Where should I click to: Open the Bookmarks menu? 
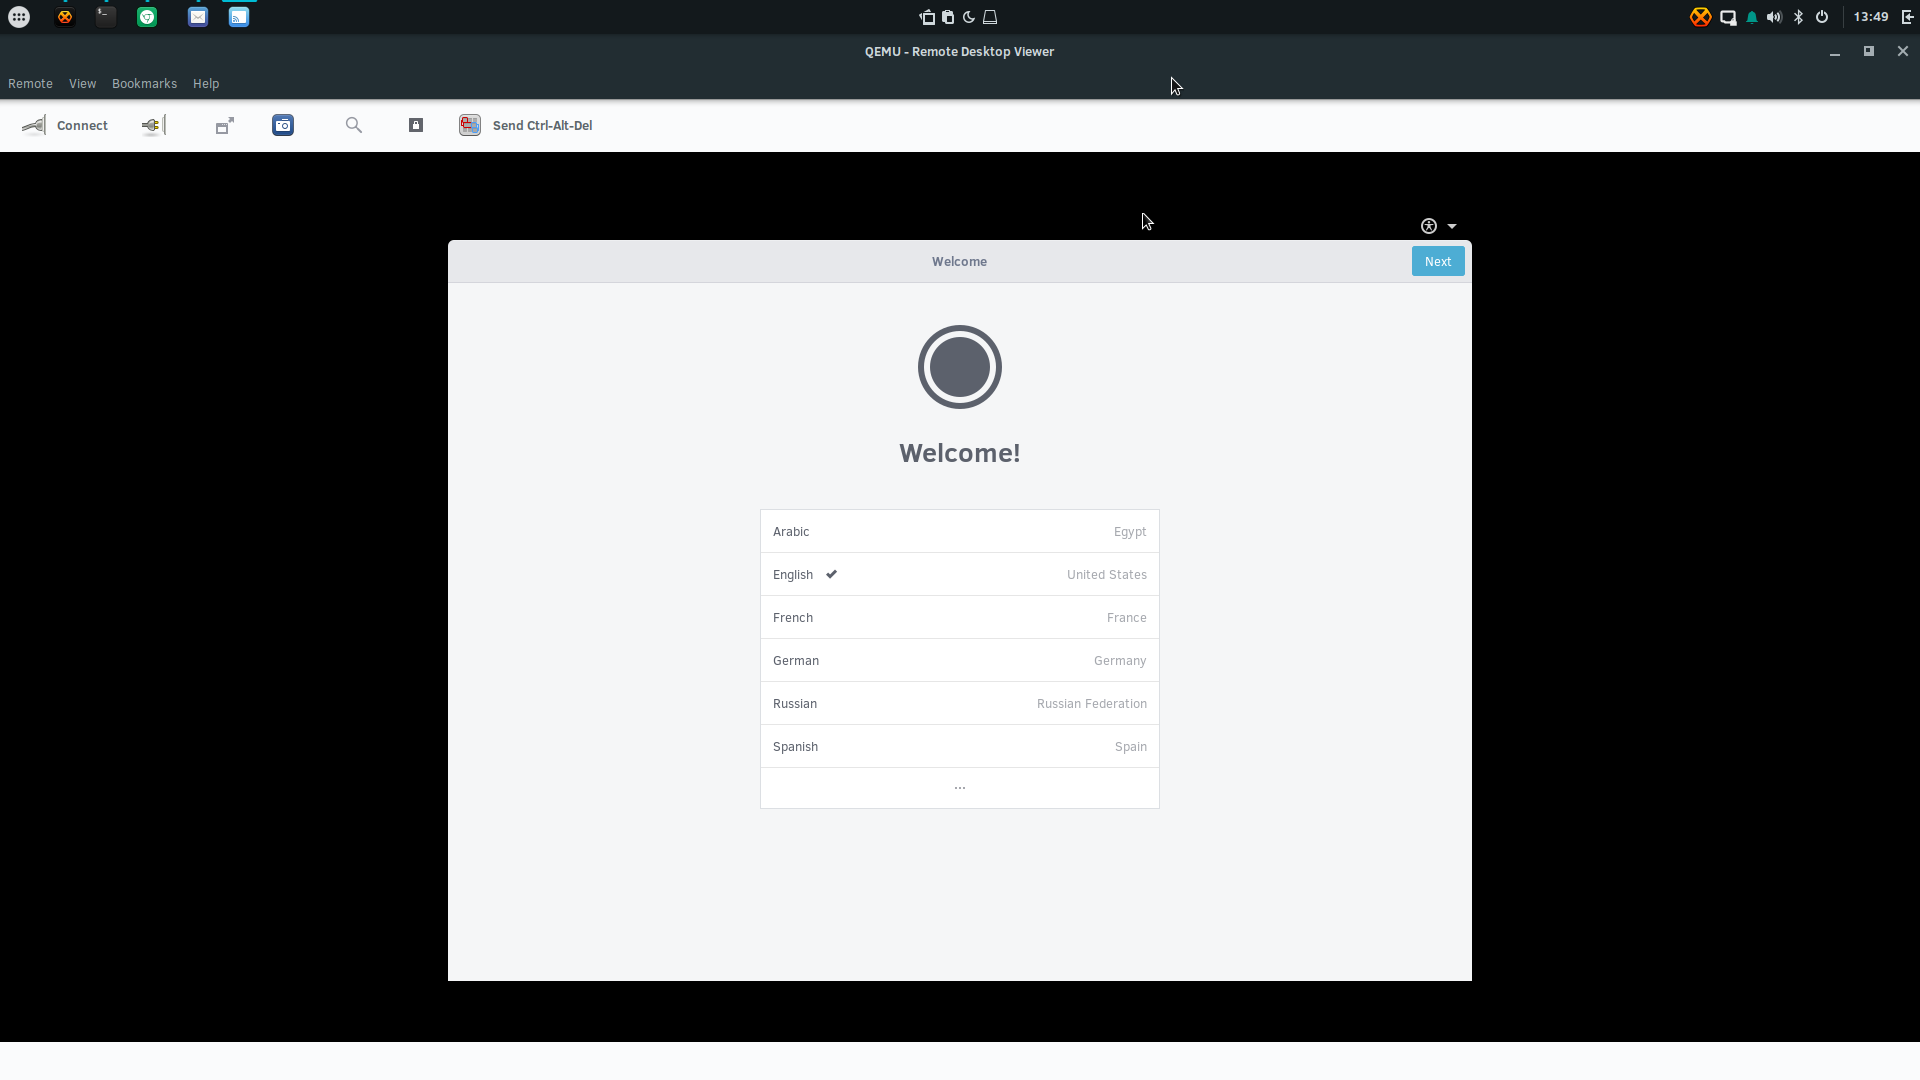pos(144,84)
